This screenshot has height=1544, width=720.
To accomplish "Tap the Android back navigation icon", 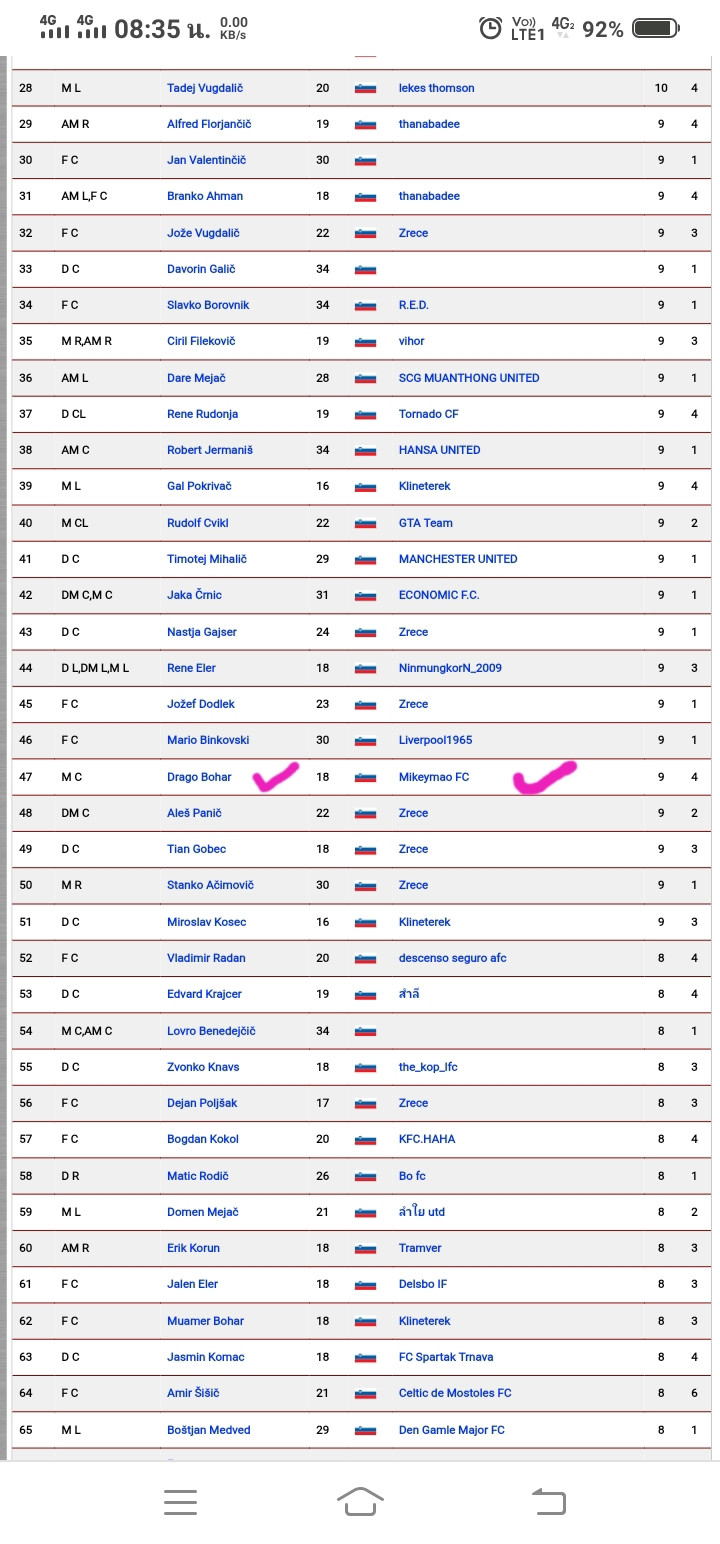I will [549, 1501].
